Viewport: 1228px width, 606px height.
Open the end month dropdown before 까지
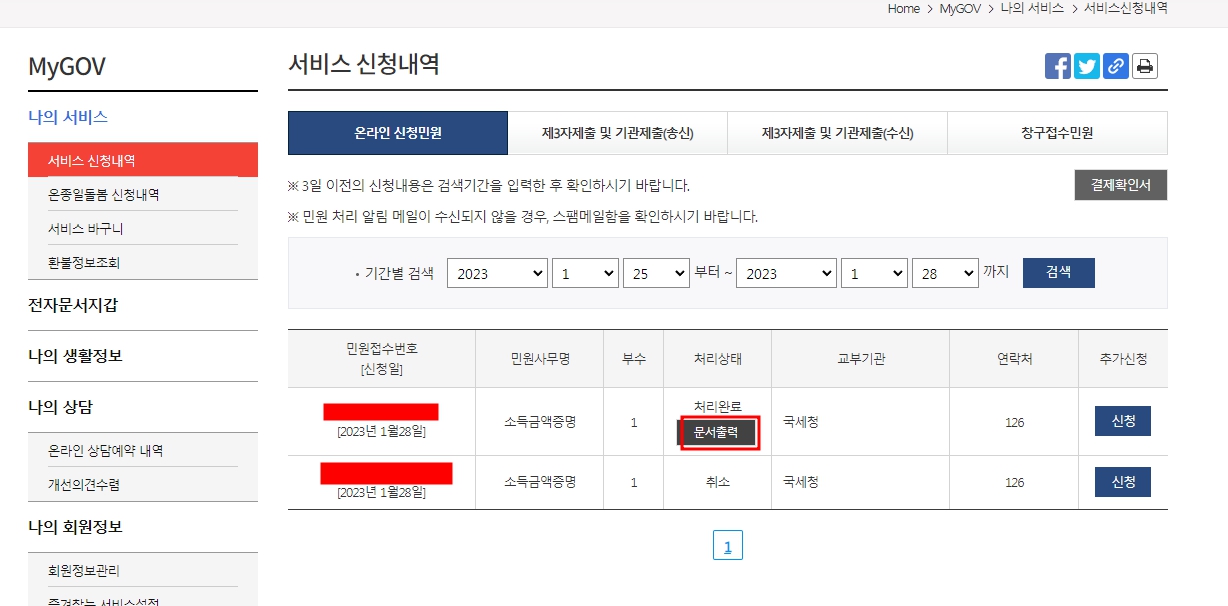pos(874,272)
